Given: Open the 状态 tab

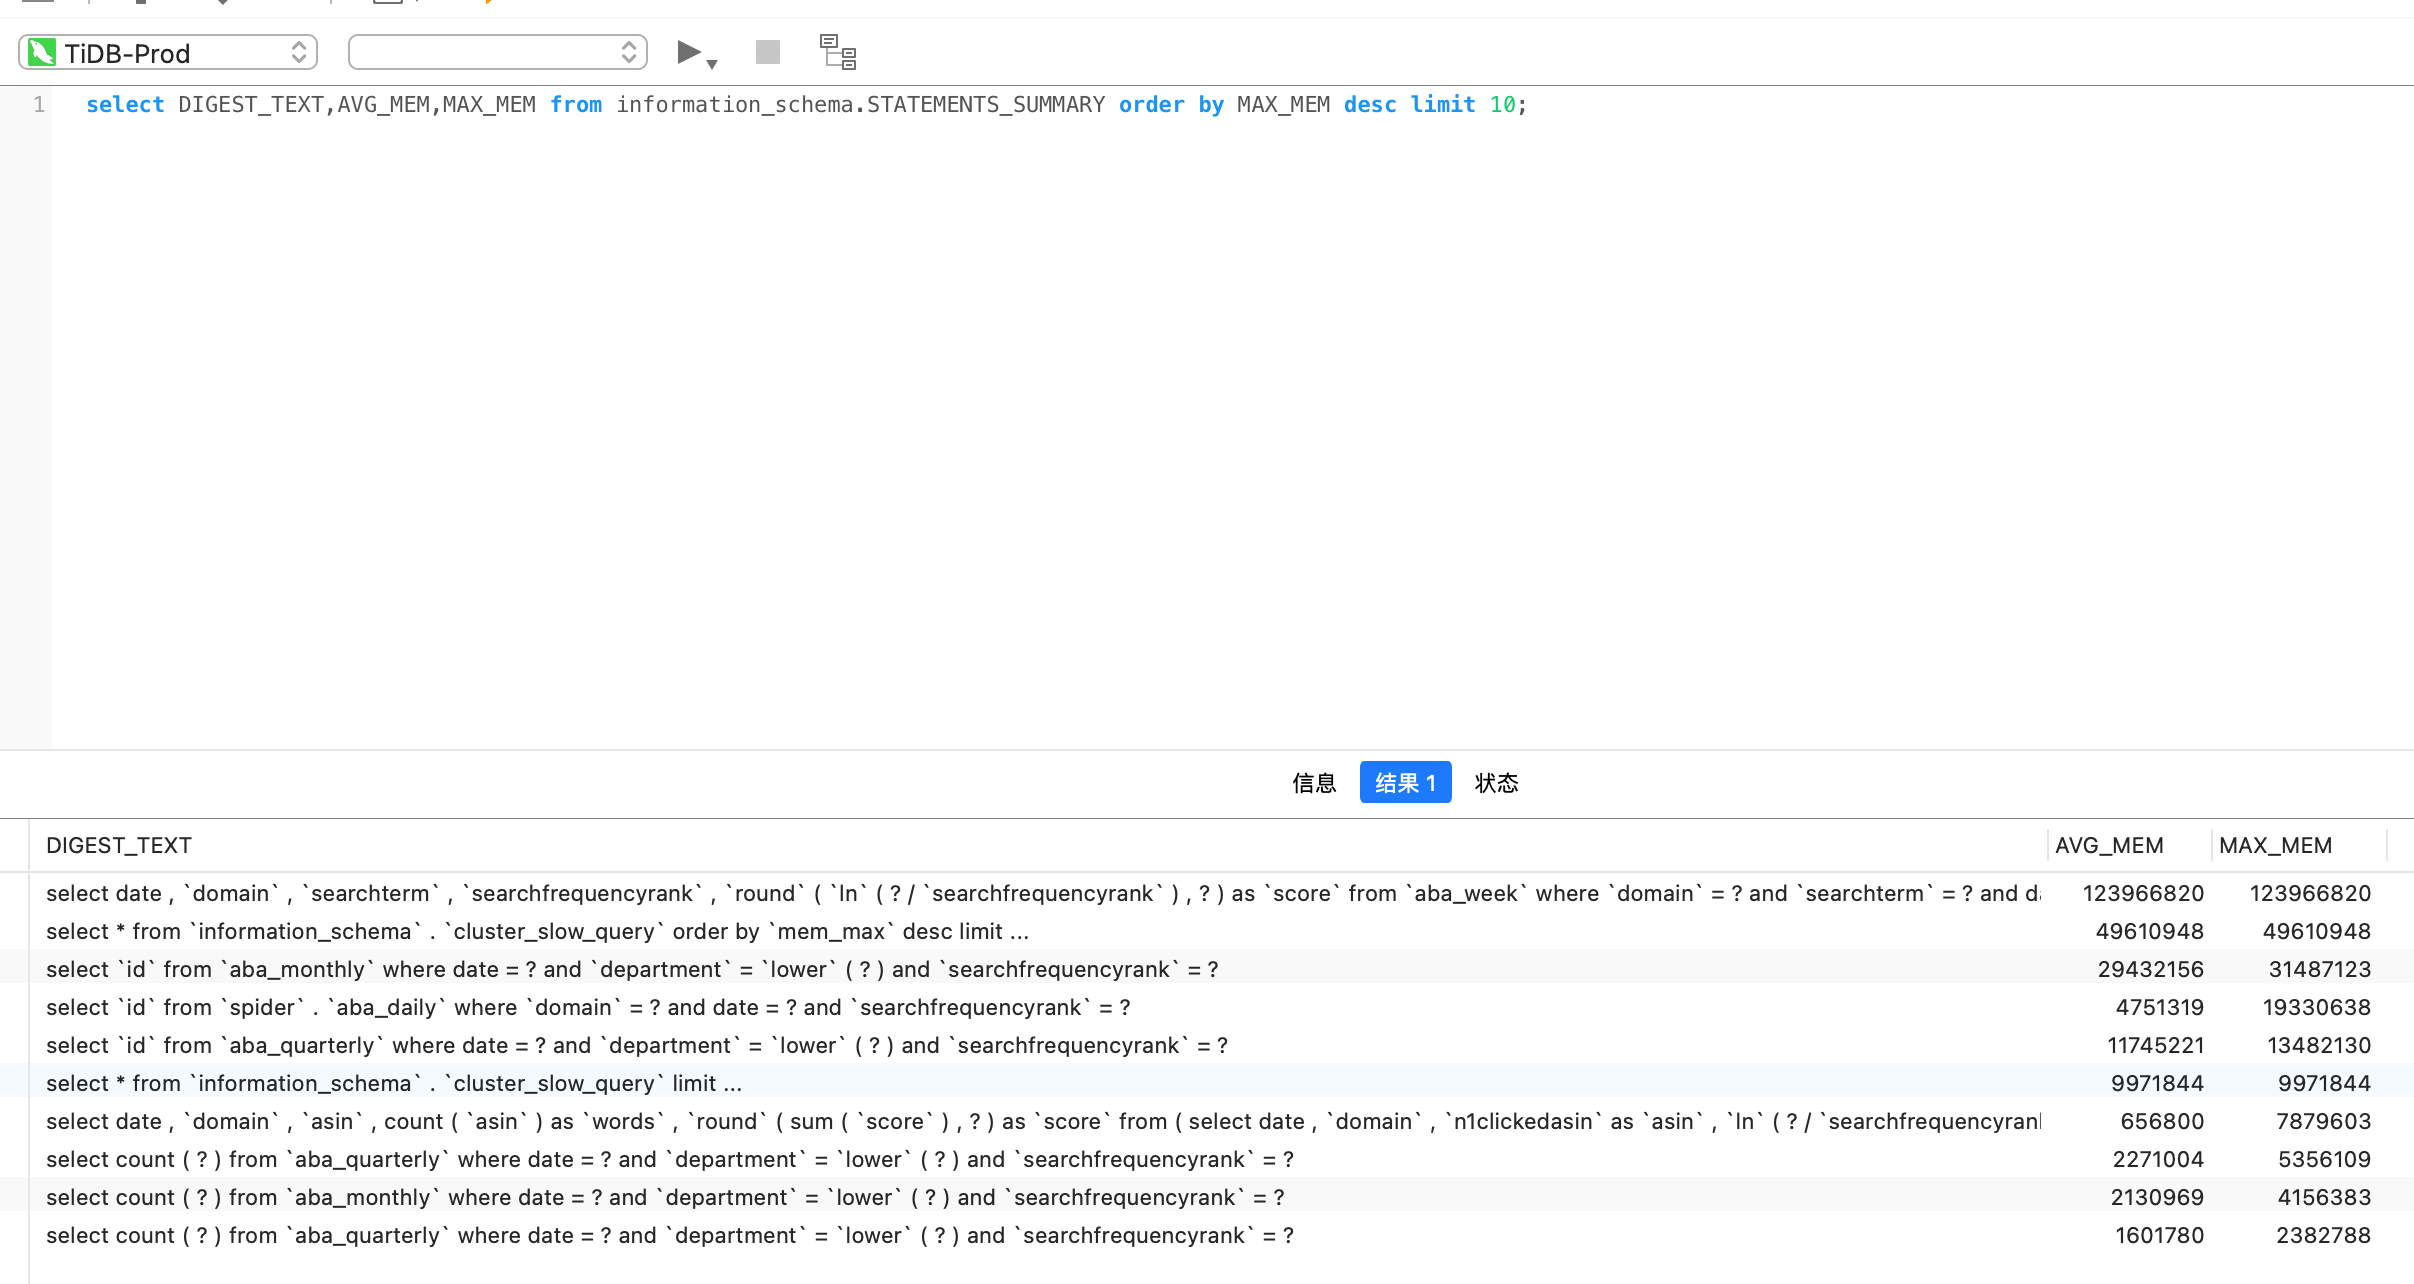Looking at the screenshot, I should point(1496,783).
